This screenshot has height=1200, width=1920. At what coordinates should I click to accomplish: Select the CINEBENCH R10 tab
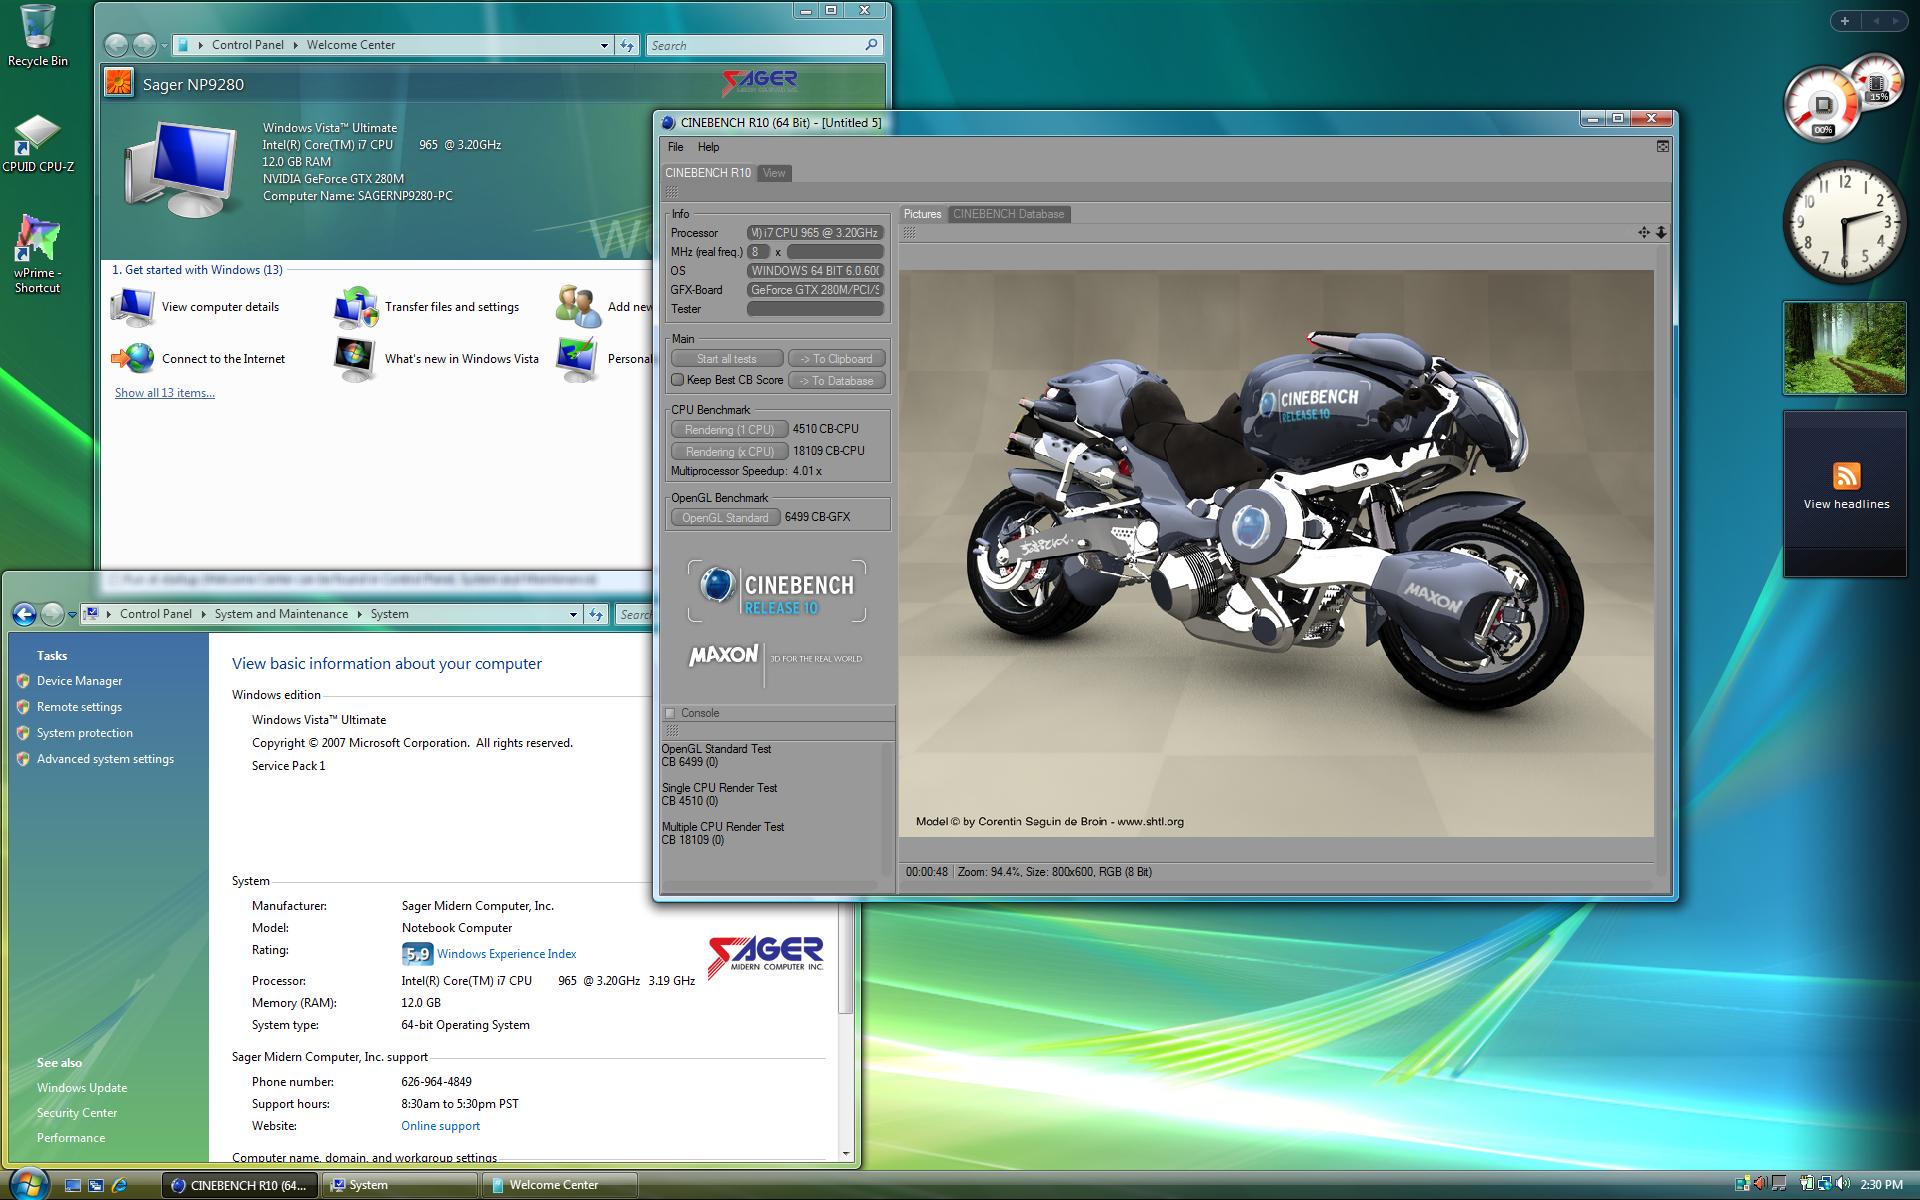click(708, 173)
